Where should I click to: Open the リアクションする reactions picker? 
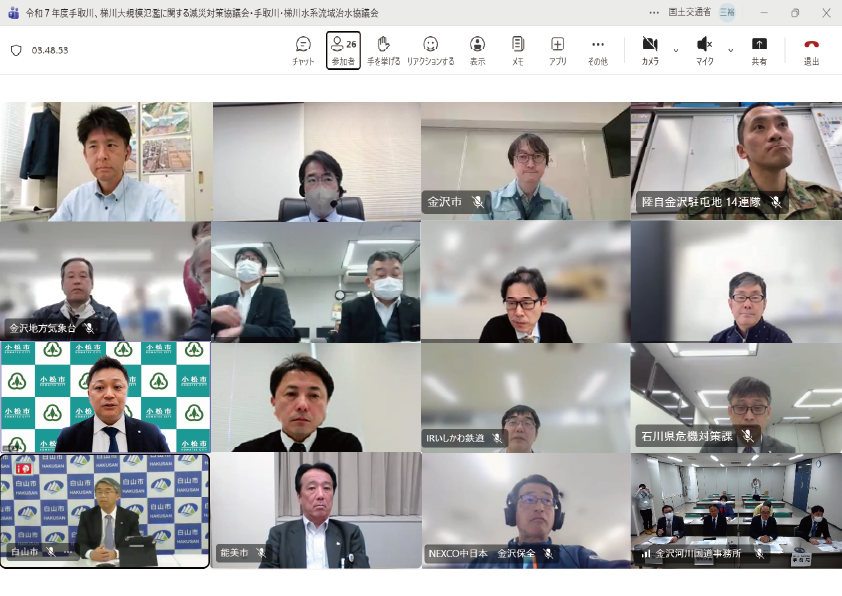coord(430,50)
